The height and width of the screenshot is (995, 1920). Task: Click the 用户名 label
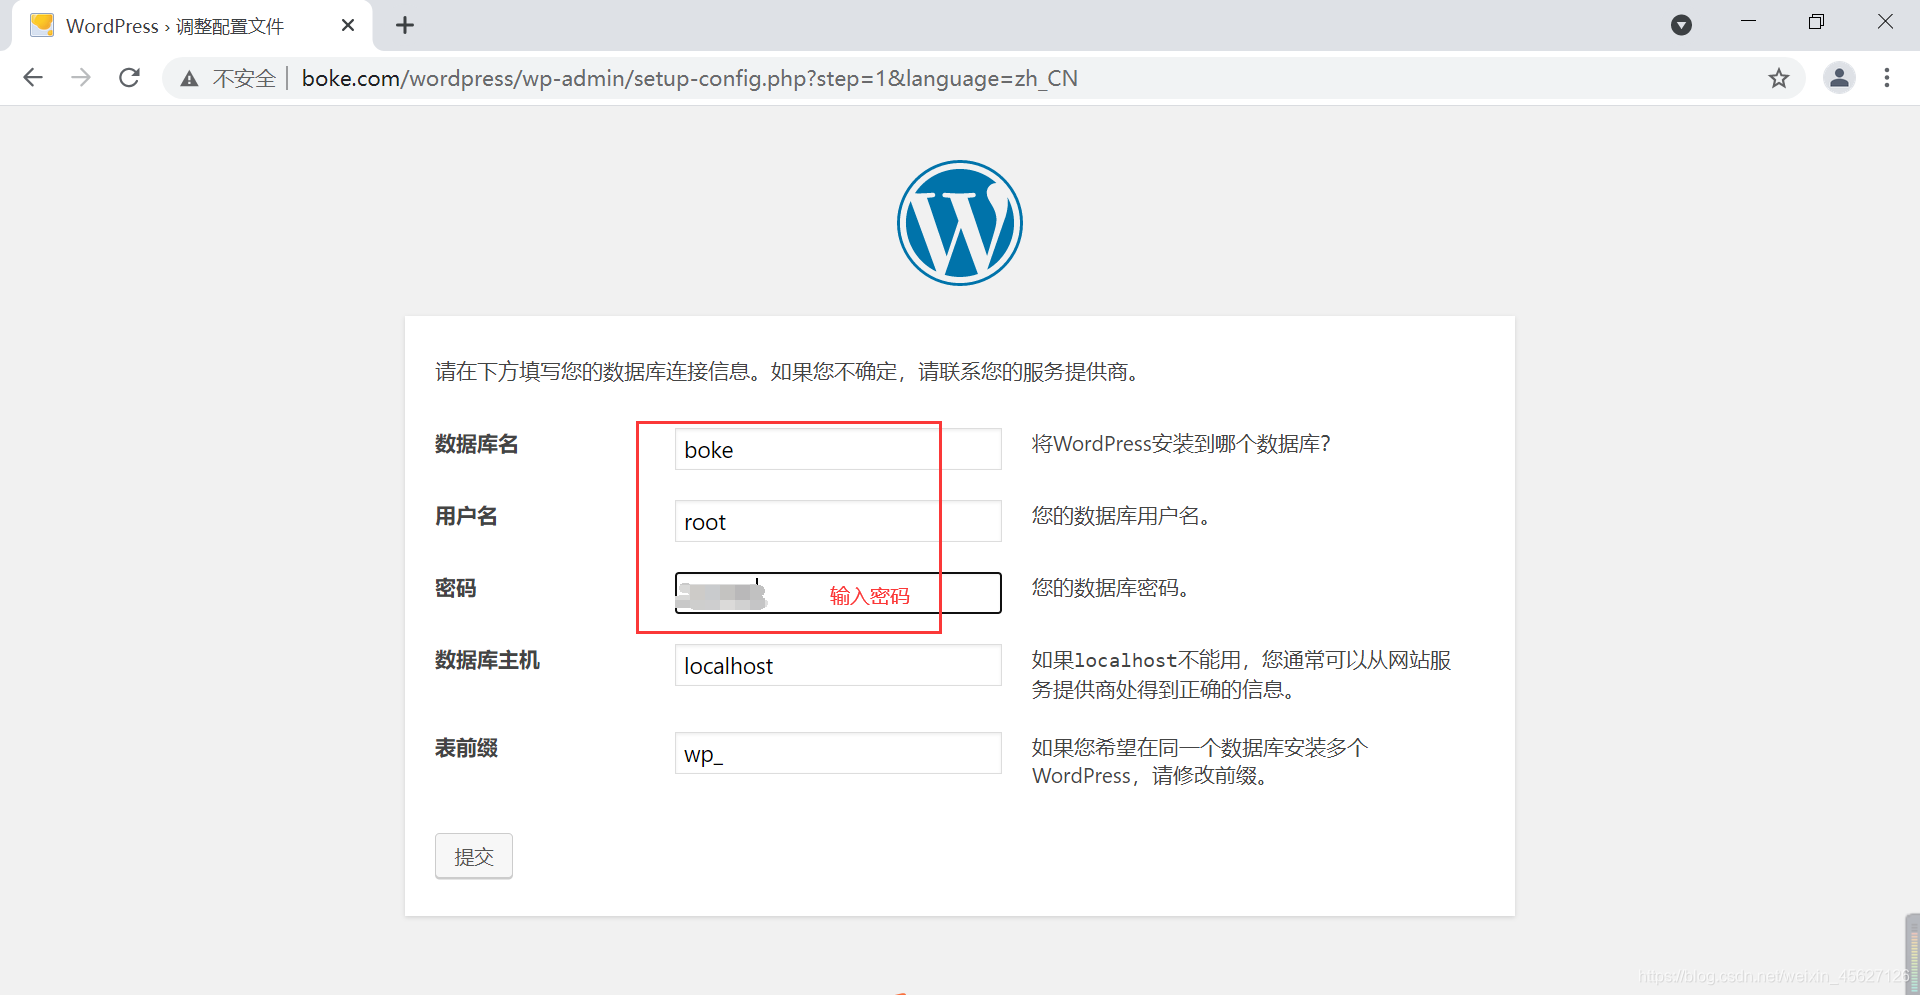coord(466,516)
